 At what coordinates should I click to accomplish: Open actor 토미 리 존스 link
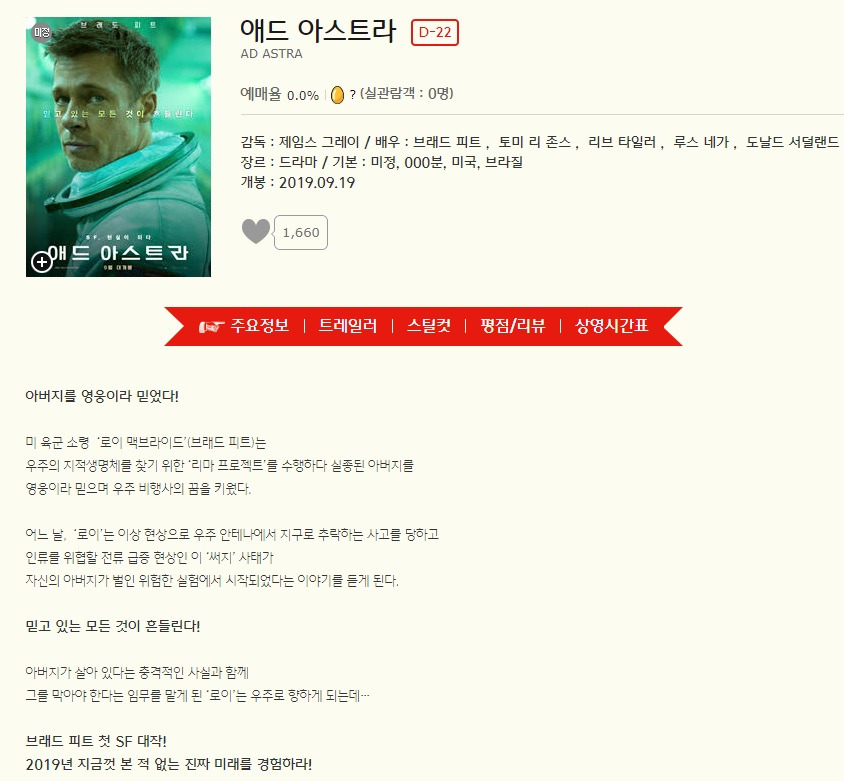(x=534, y=142)
